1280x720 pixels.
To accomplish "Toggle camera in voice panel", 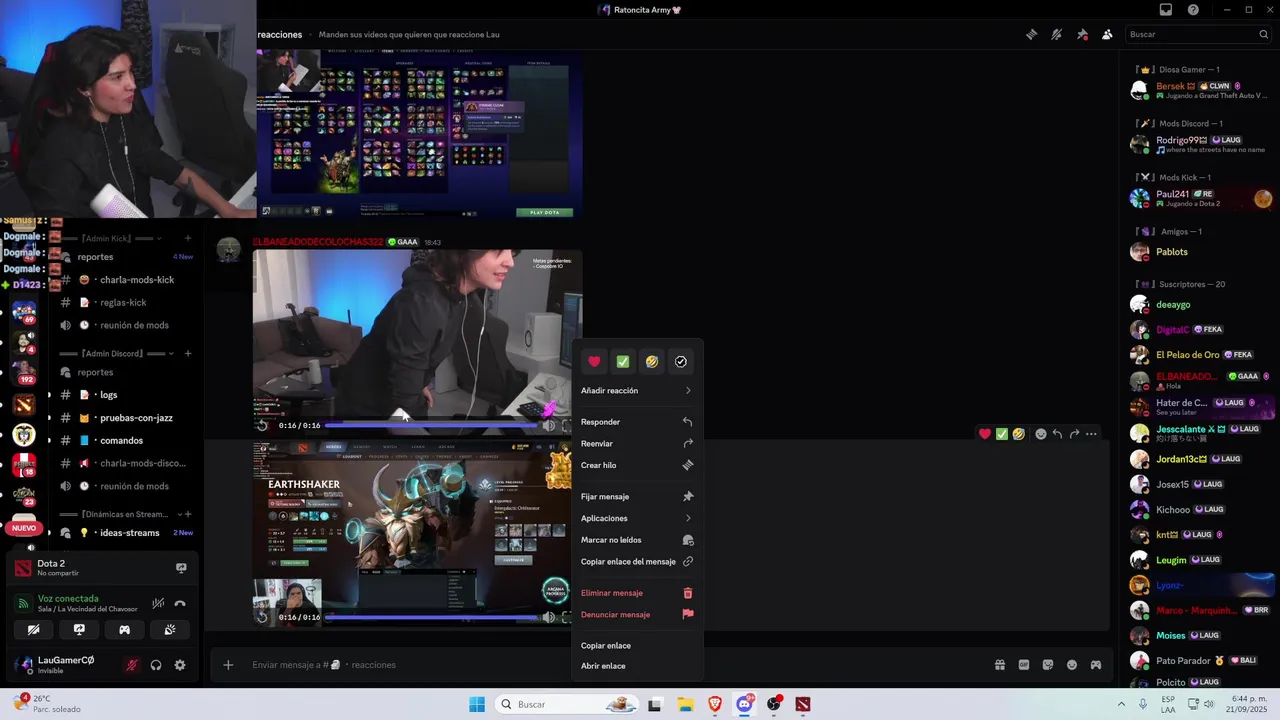I will pyautogui.click(x=34, y=630).
